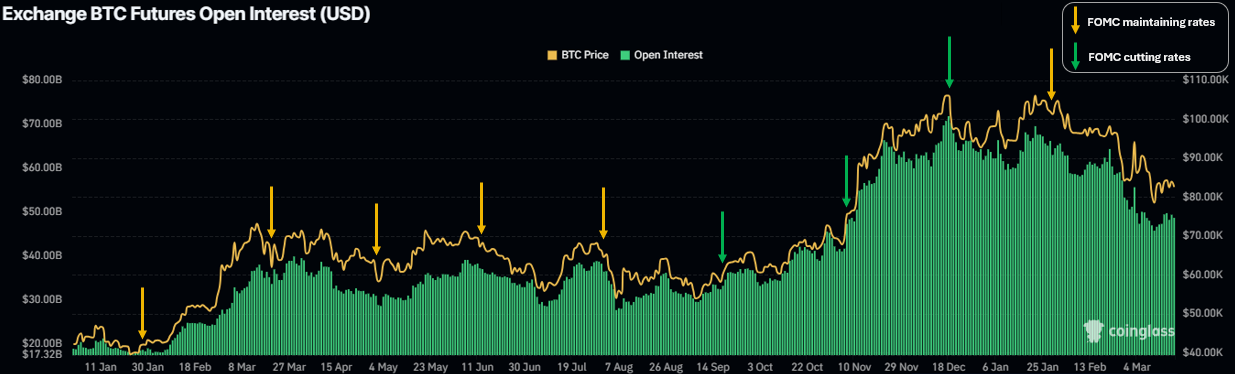1235x374 pixels.
Task: Click the FOMC maintaining rates label
Action: (x=1151, y=21)
